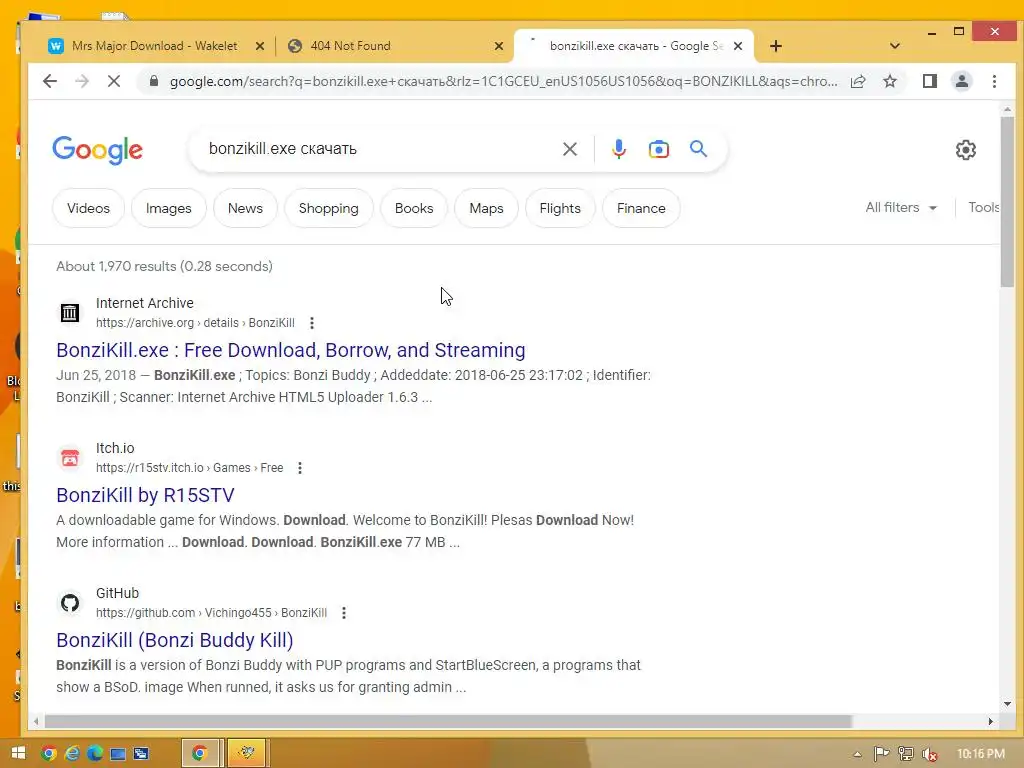
Task: Click the scroll down arrow
Action: 1006,704
